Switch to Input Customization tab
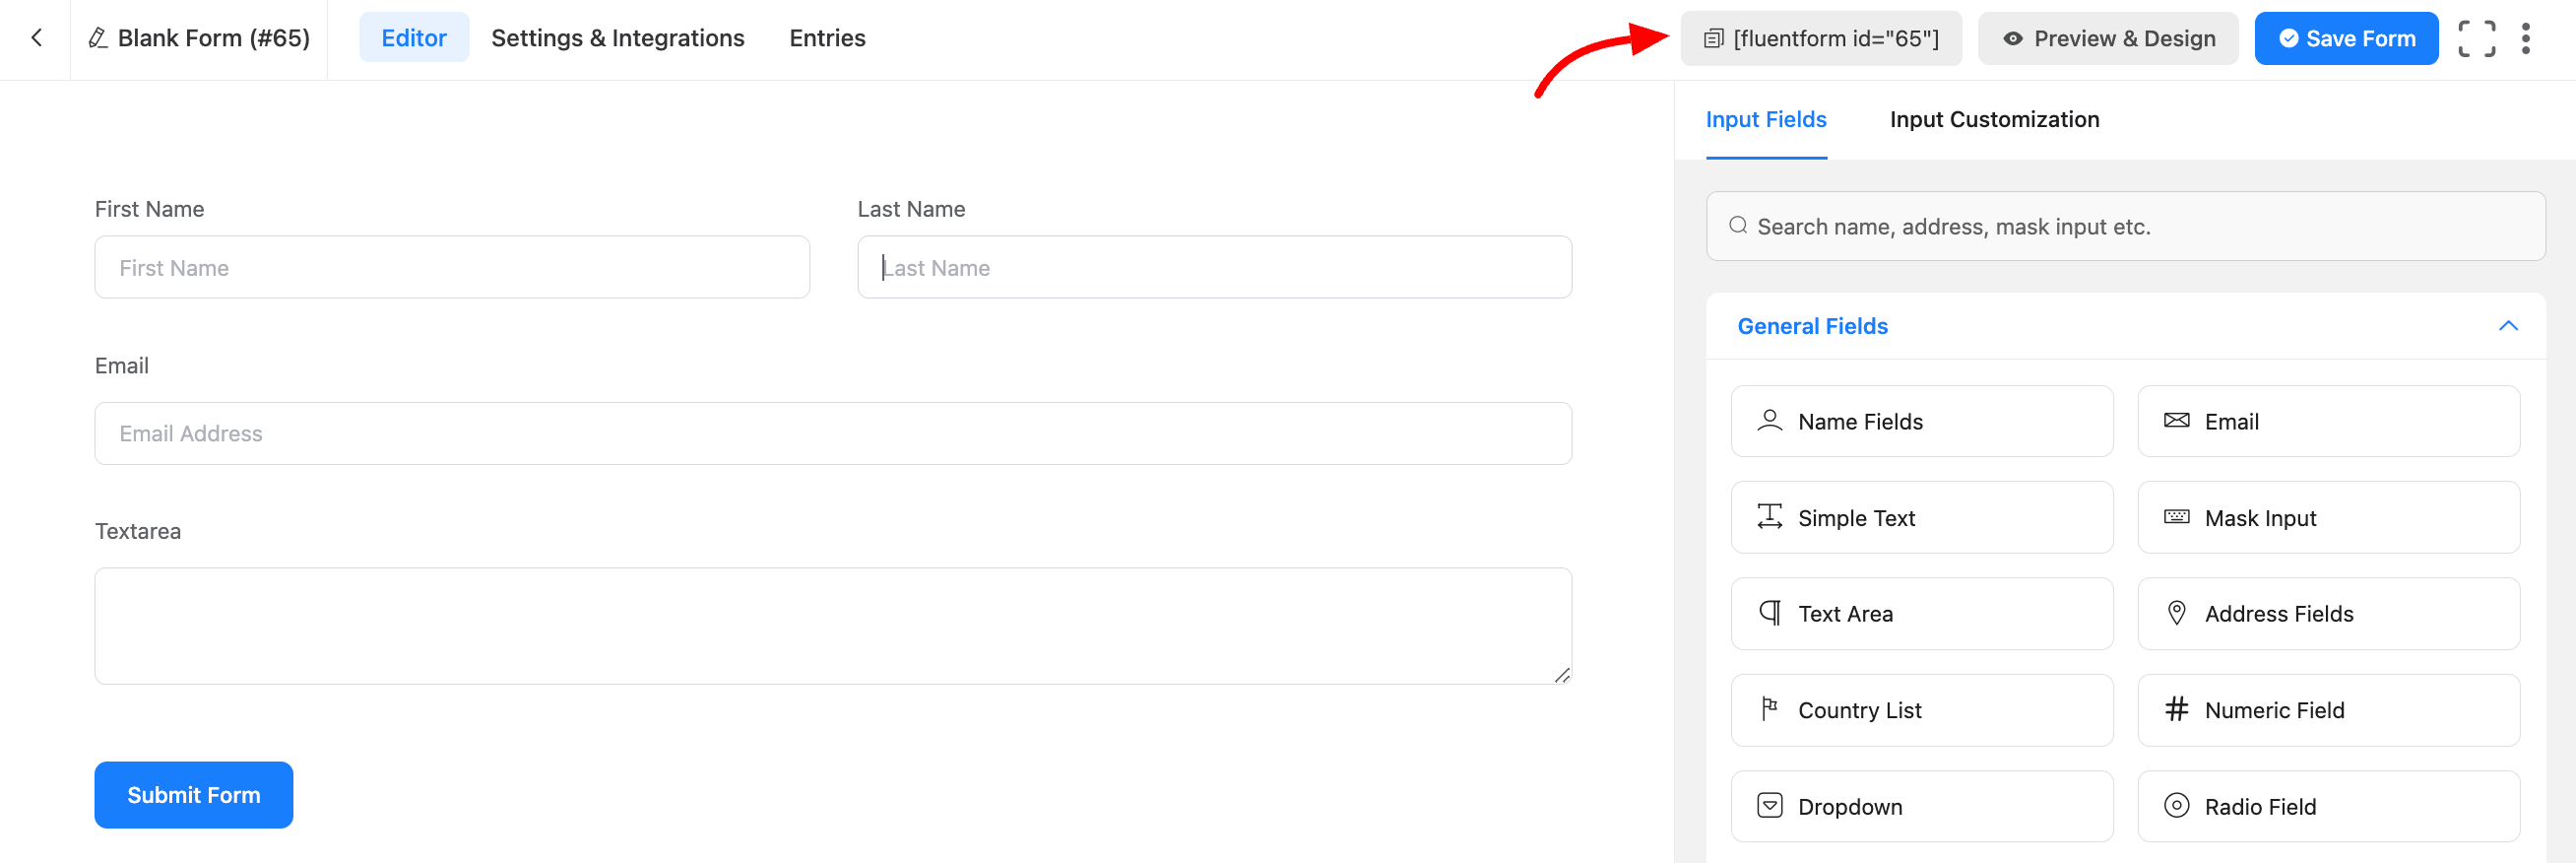The width and height of the screenshot is (2576, 863). click(x=1994, y=119)
